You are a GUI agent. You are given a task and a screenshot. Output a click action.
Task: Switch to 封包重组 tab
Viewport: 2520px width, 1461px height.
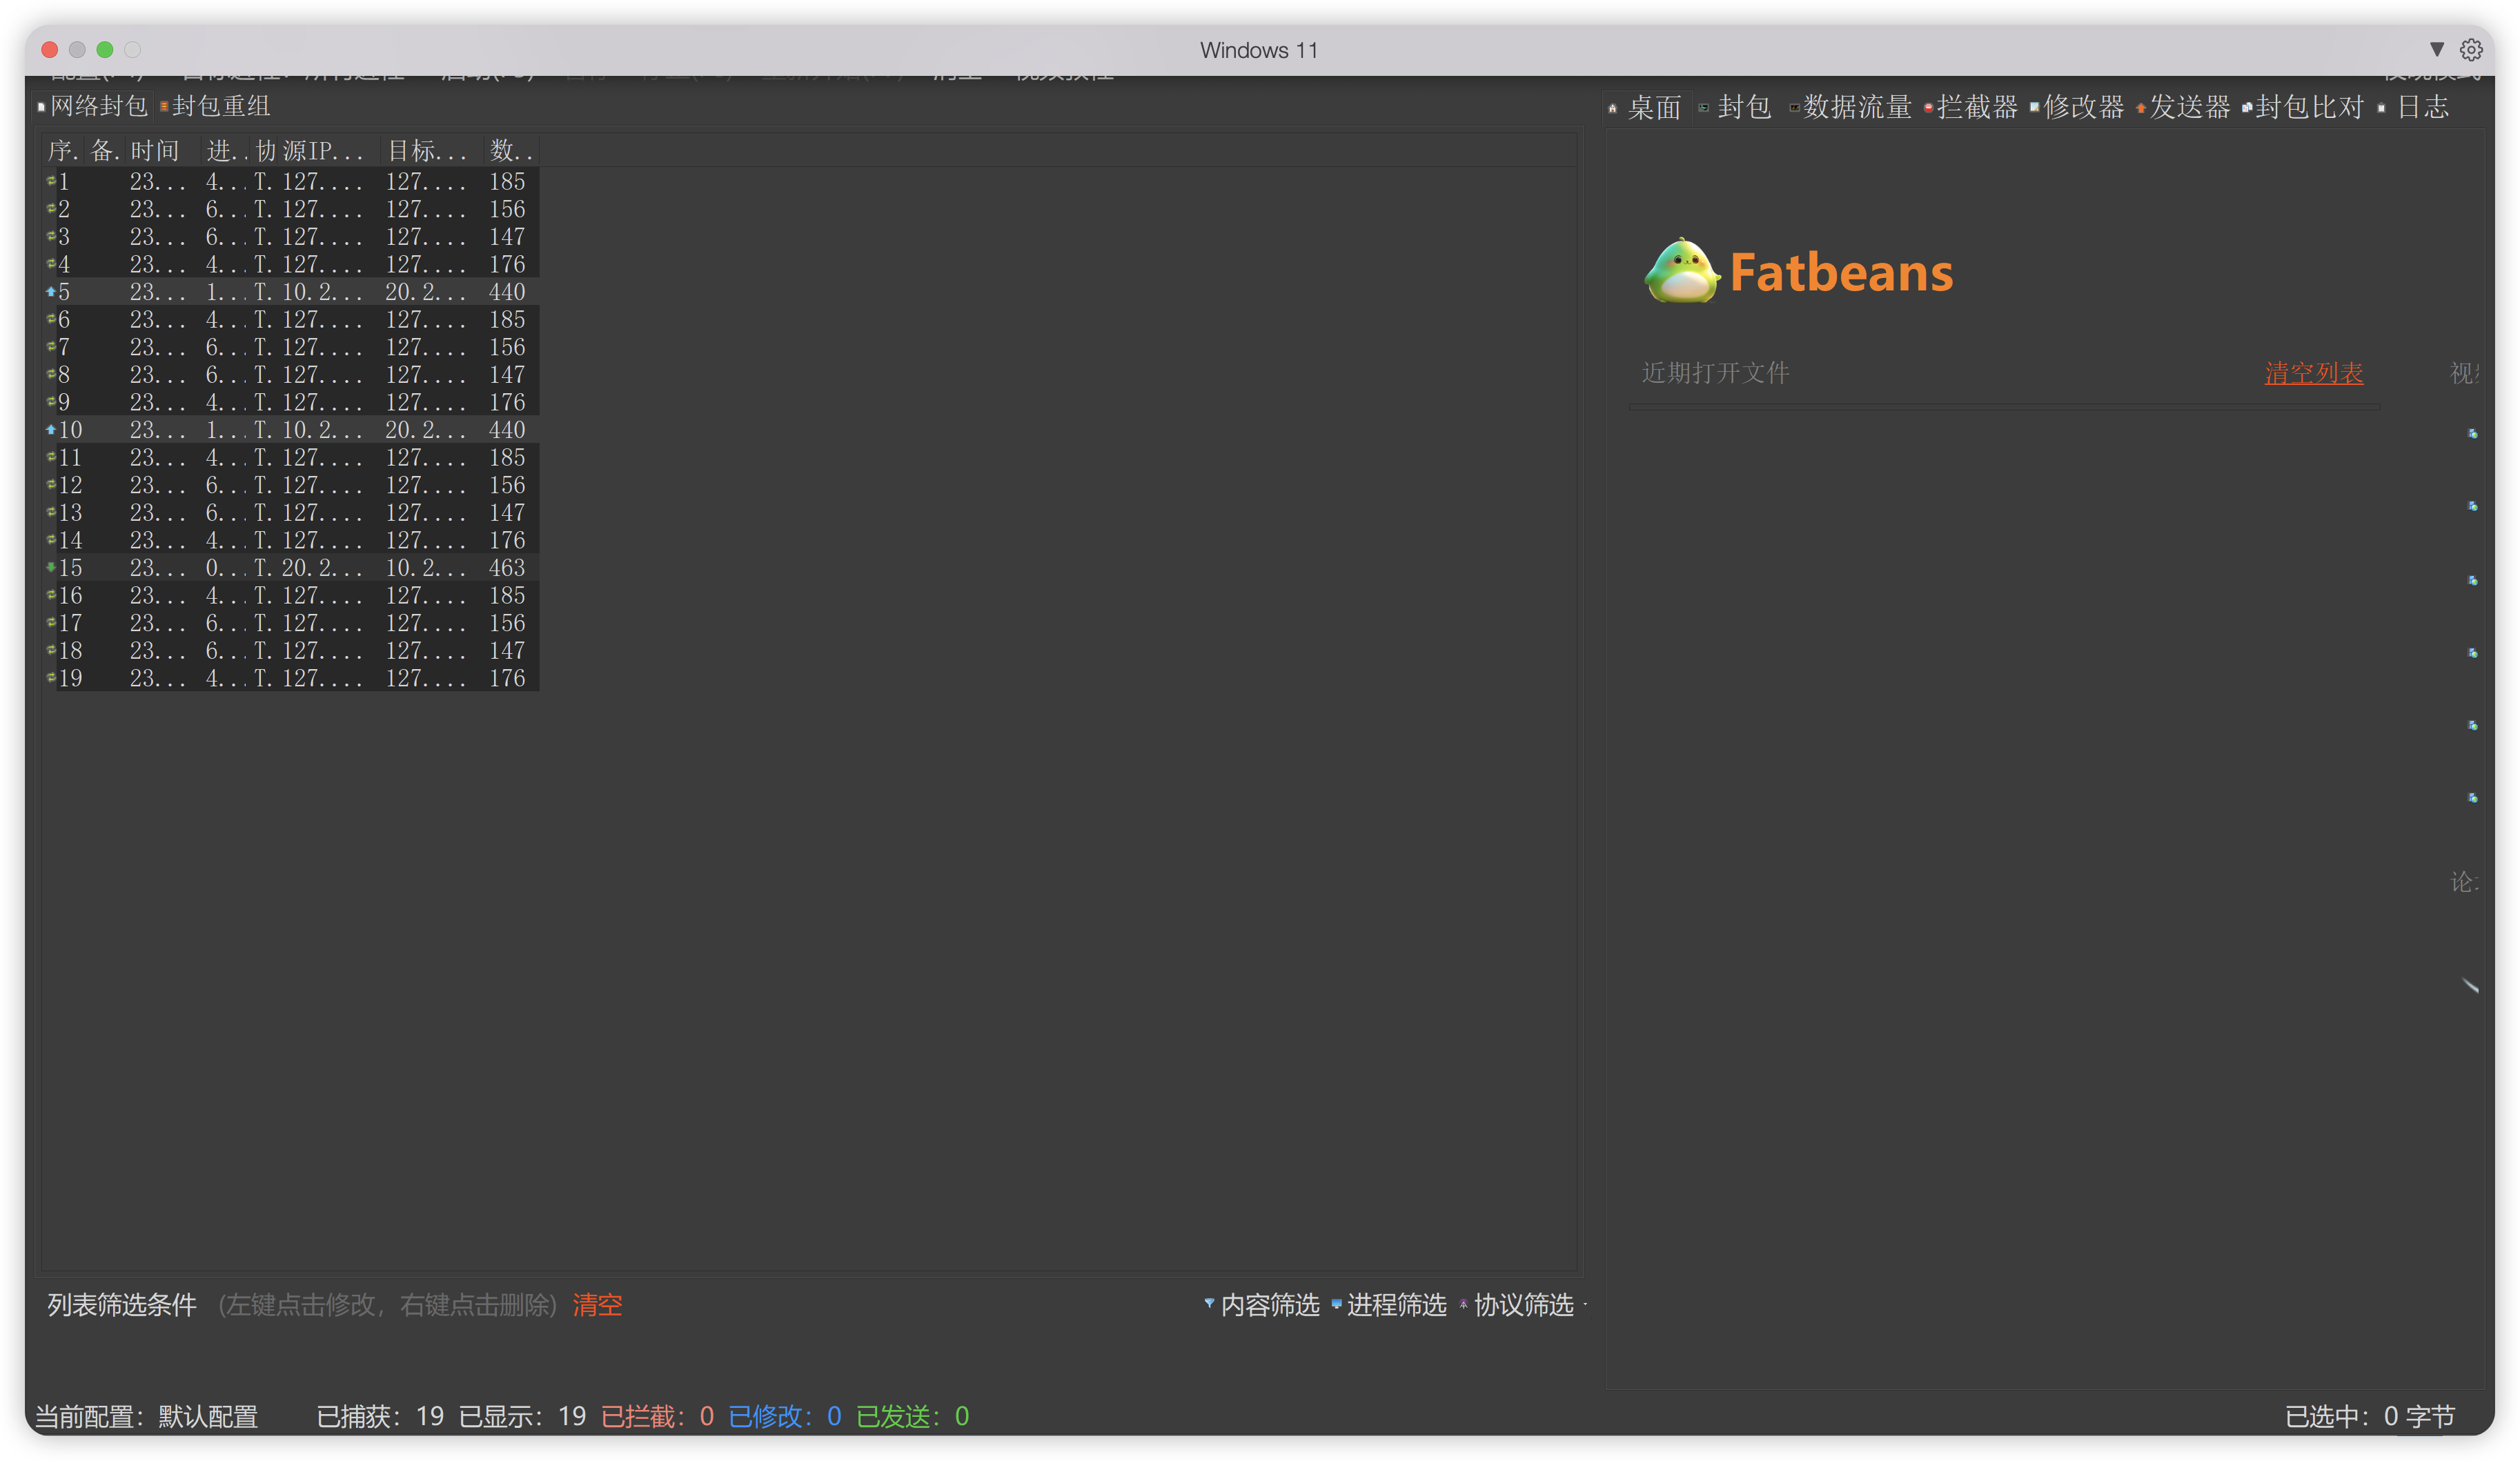tap(220, 106)
